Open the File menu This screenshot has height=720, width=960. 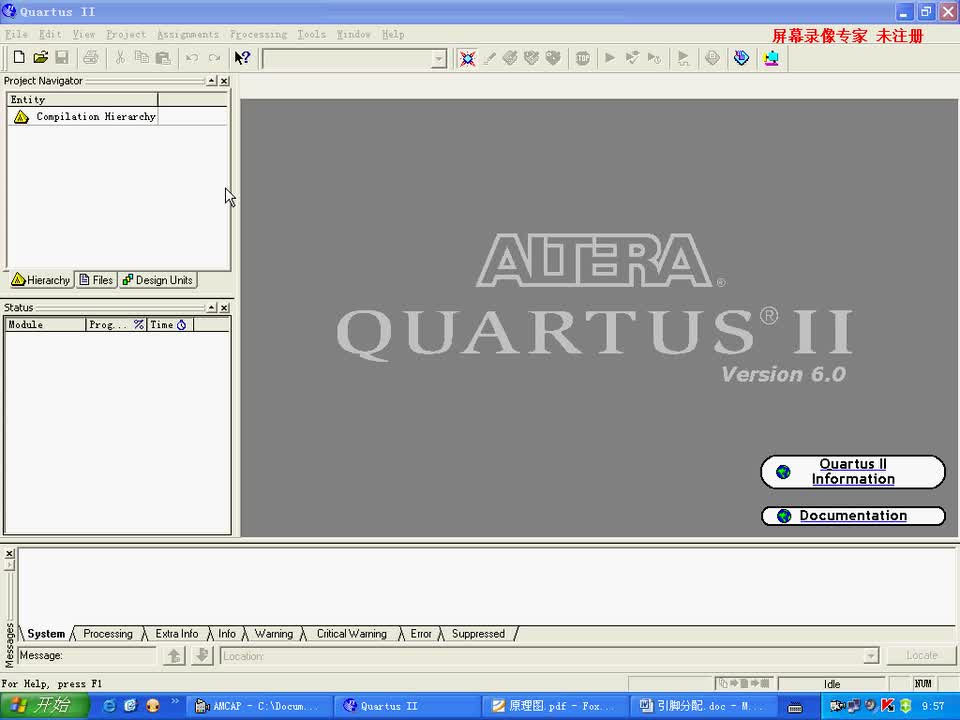[x=17, y=34]
